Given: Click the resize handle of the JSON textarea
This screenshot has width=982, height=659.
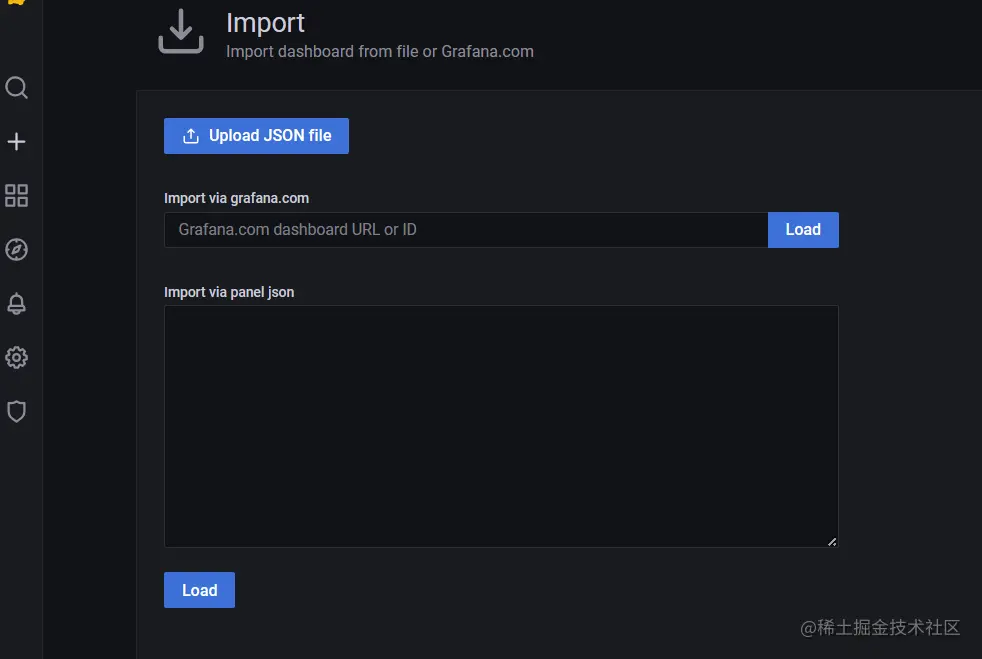Looking at the screenshot, I should click(832, 542).
